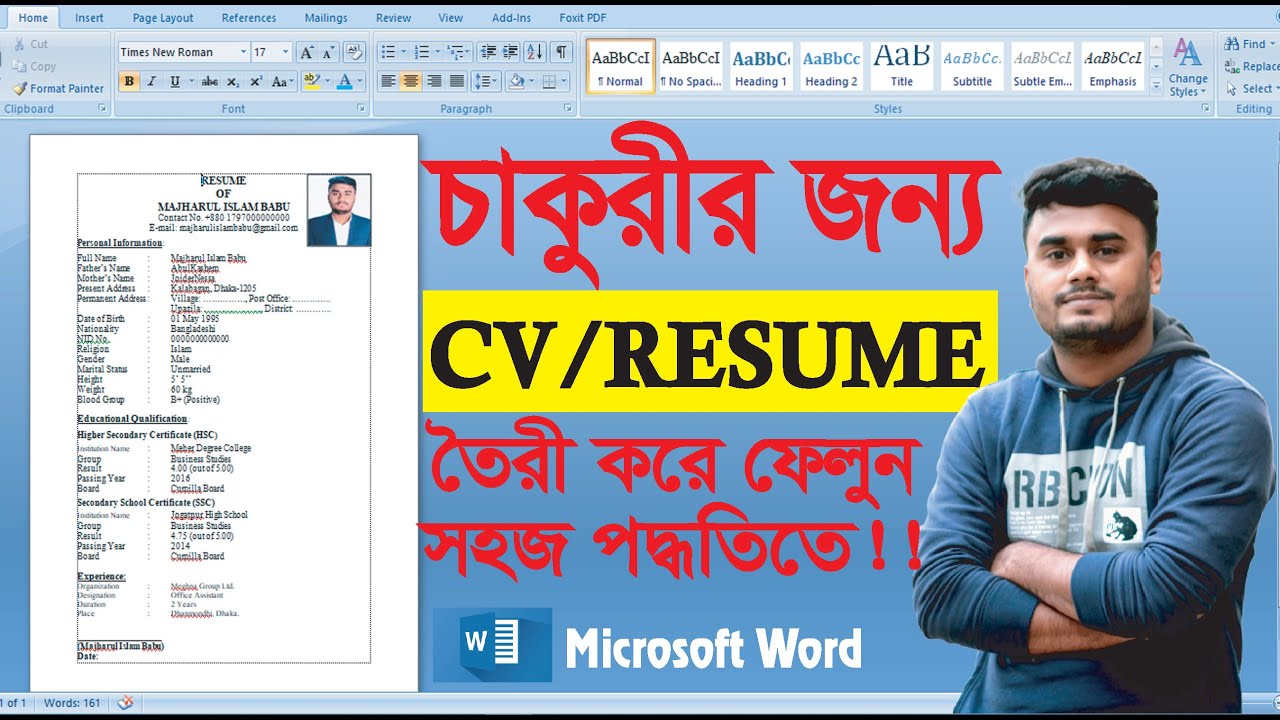Viewport: 1280px width, 720px height.
Task: Click the Shading paint bucket icon
Action: 515,81
